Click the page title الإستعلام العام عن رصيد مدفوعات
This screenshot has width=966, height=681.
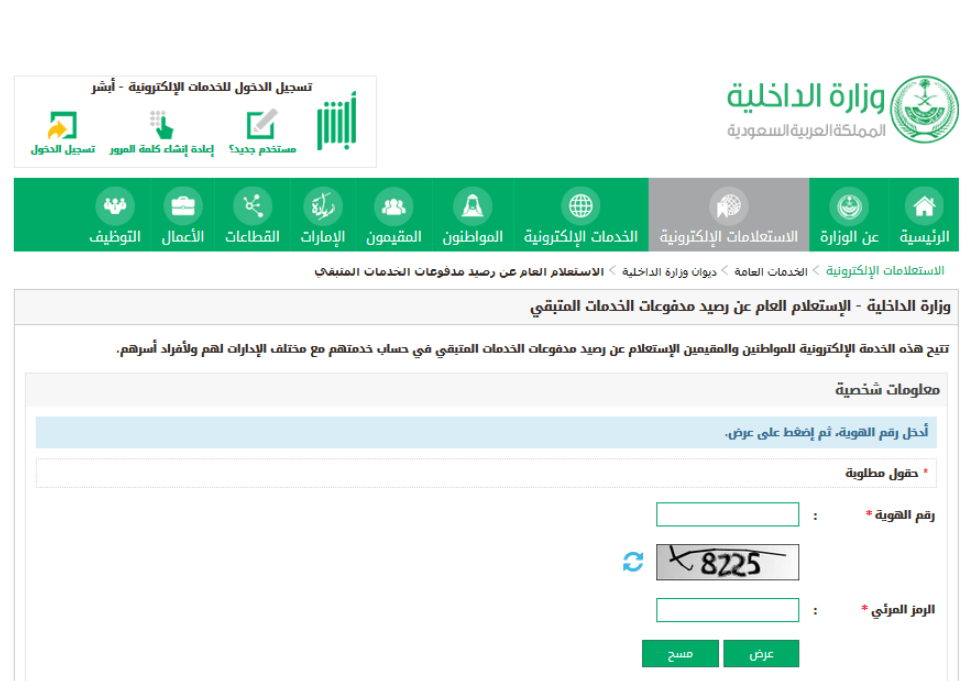coord(740,306)
